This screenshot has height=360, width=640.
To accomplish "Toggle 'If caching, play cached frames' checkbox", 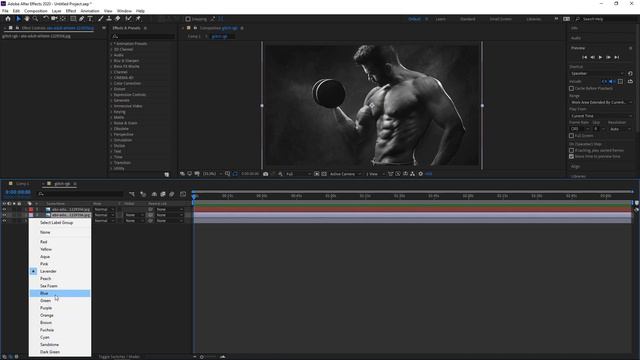I will 571,151.
